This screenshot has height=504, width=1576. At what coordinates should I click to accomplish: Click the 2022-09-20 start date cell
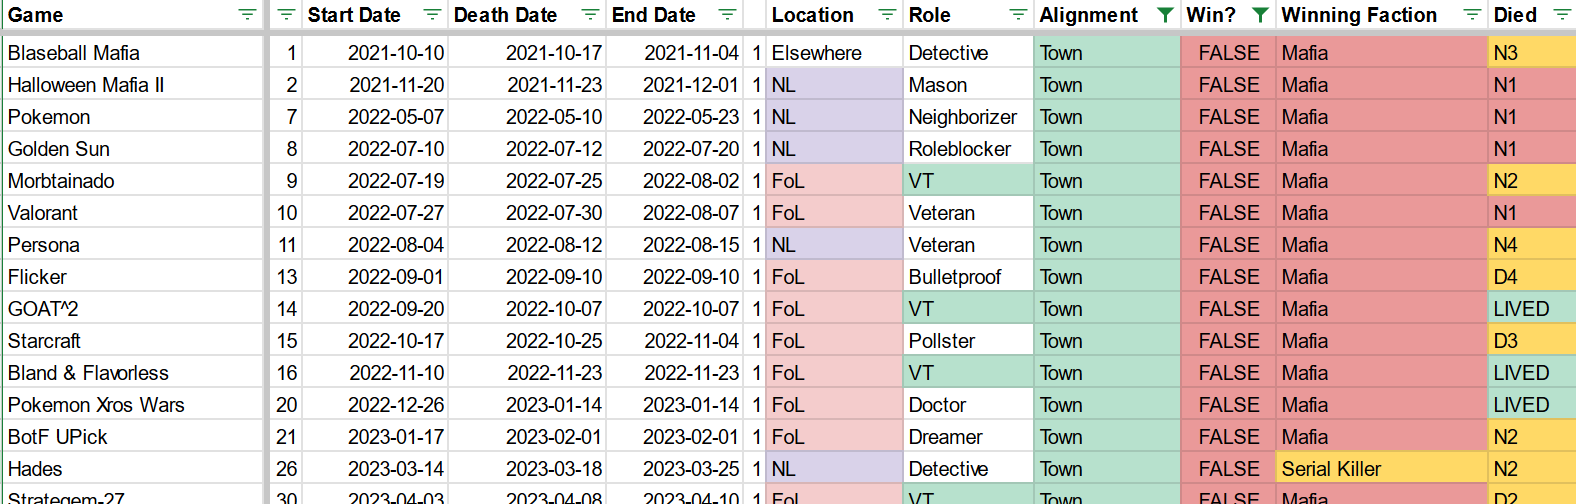[374, 309]
